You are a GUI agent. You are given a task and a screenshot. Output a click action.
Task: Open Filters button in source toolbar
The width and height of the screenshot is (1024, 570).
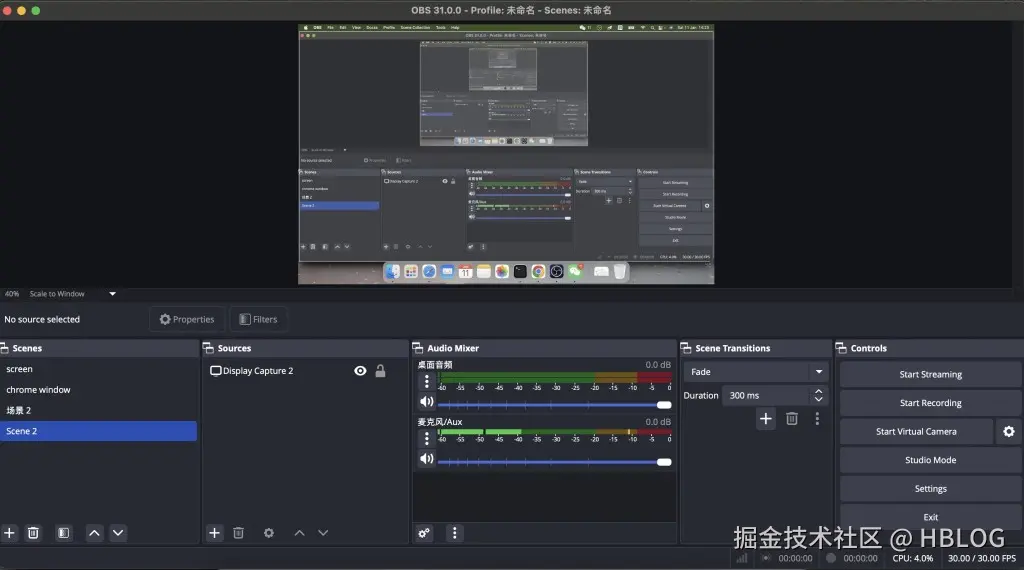(x=258, y=319)
